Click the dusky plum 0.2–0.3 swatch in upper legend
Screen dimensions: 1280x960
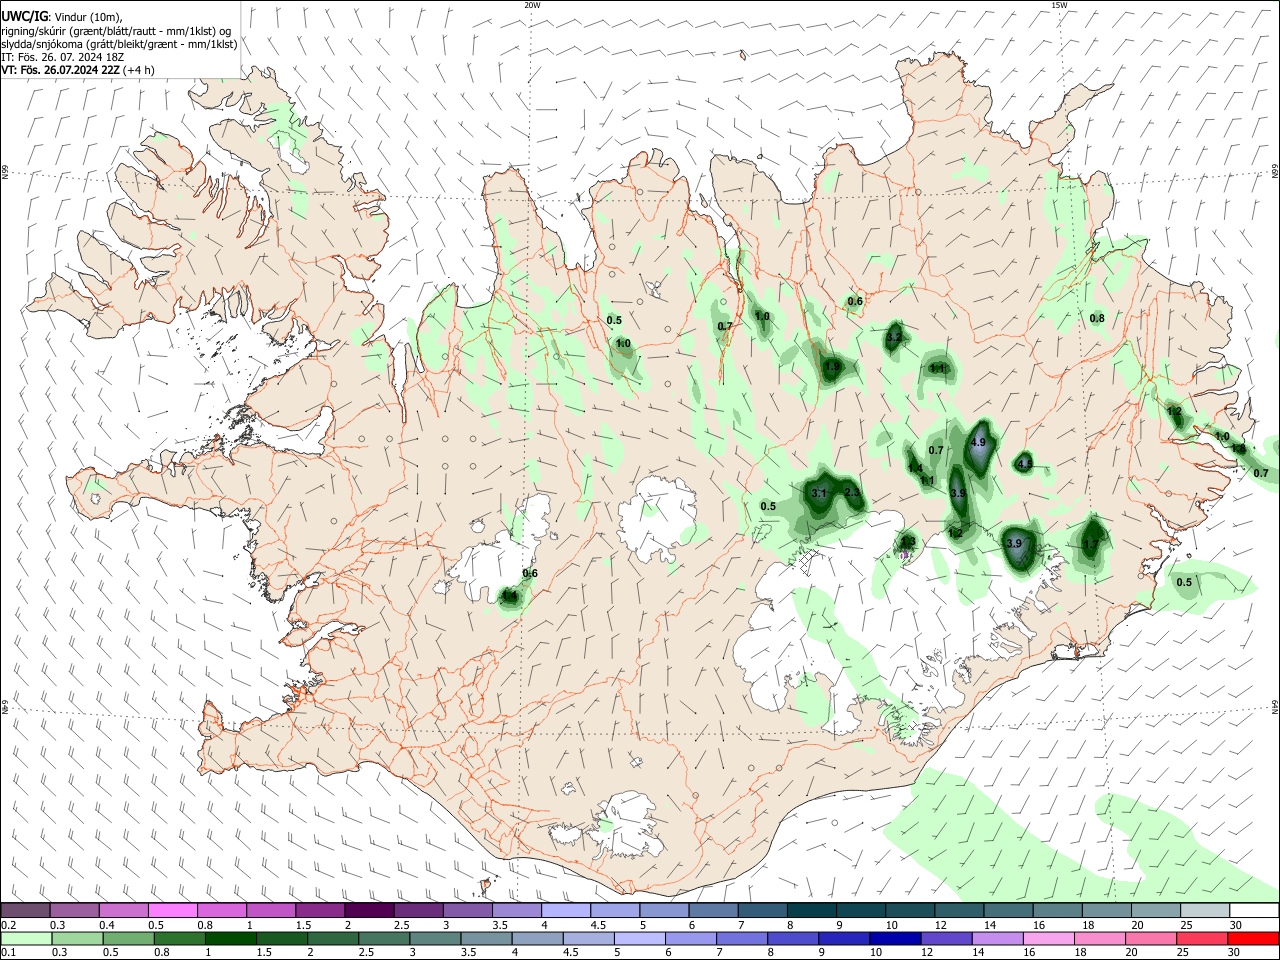[x=25, y=911]
